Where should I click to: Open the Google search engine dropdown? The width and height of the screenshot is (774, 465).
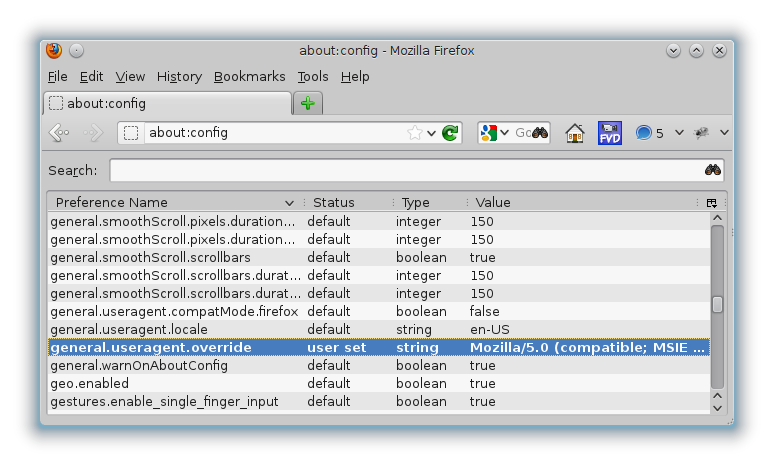tap(494, 133)
